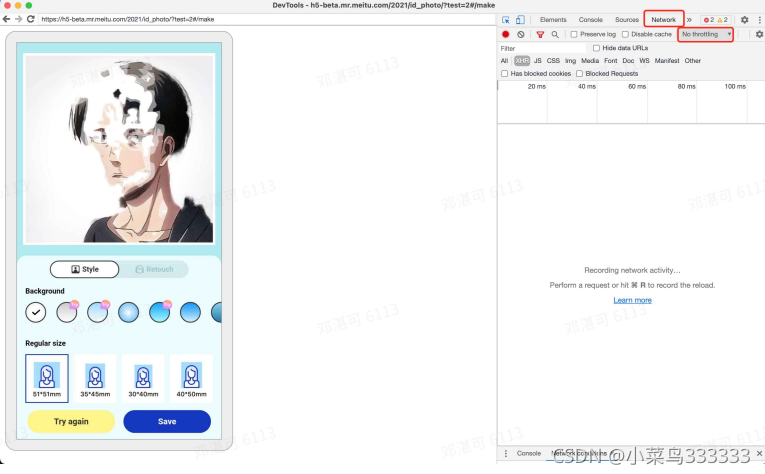Image resolution: width=765 pixels, height=474 pixels.
Task: Clear the network log
Action: (521, 34)
